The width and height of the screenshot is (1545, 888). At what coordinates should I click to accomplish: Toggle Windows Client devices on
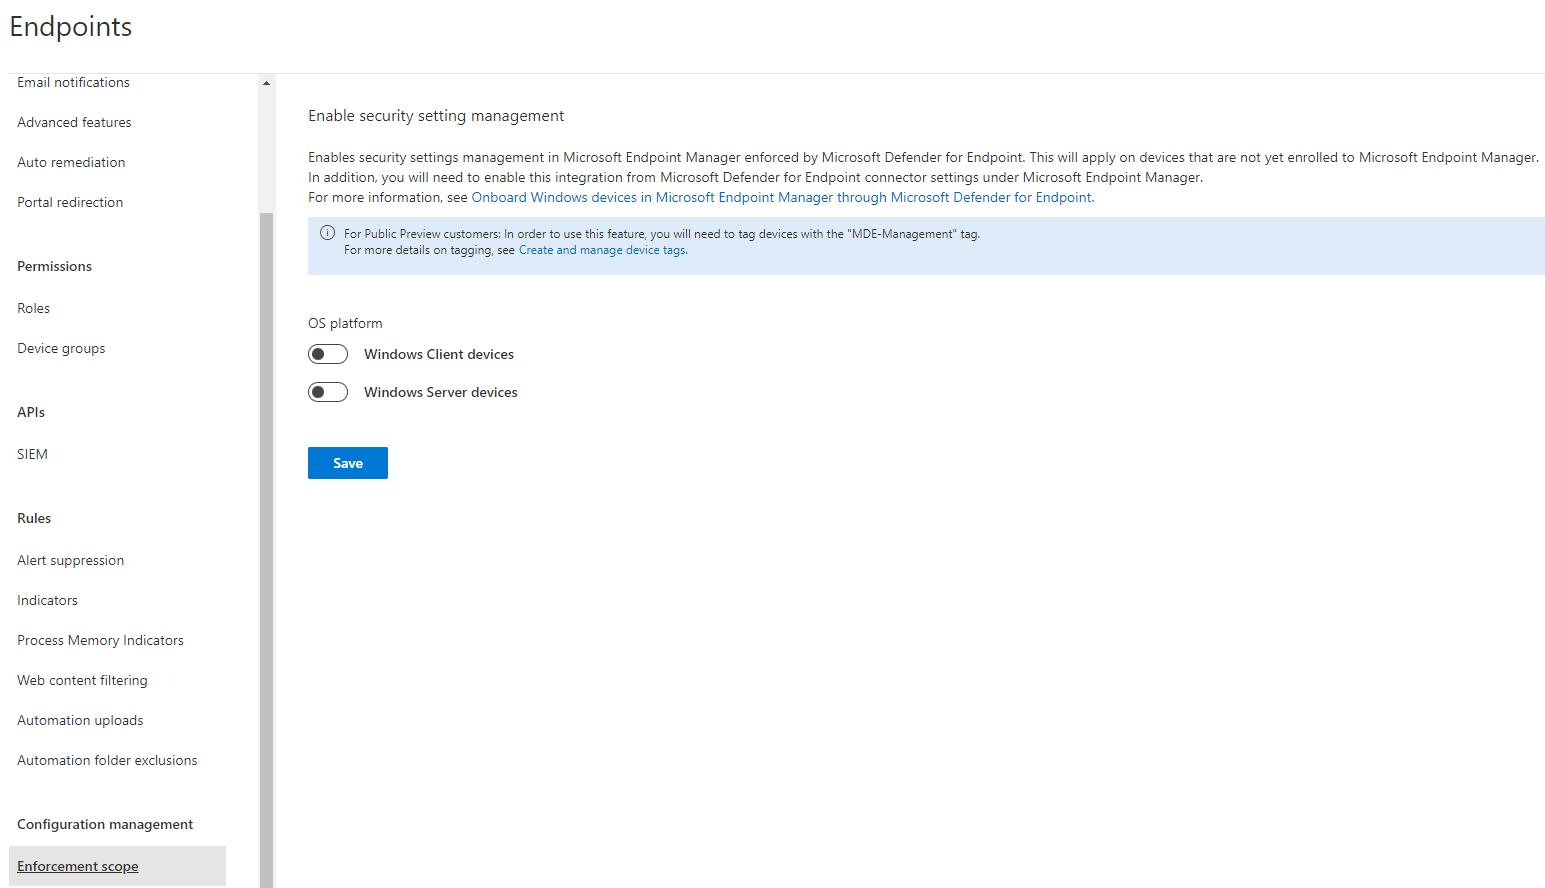pyautogui.click(x=328, y=353)
